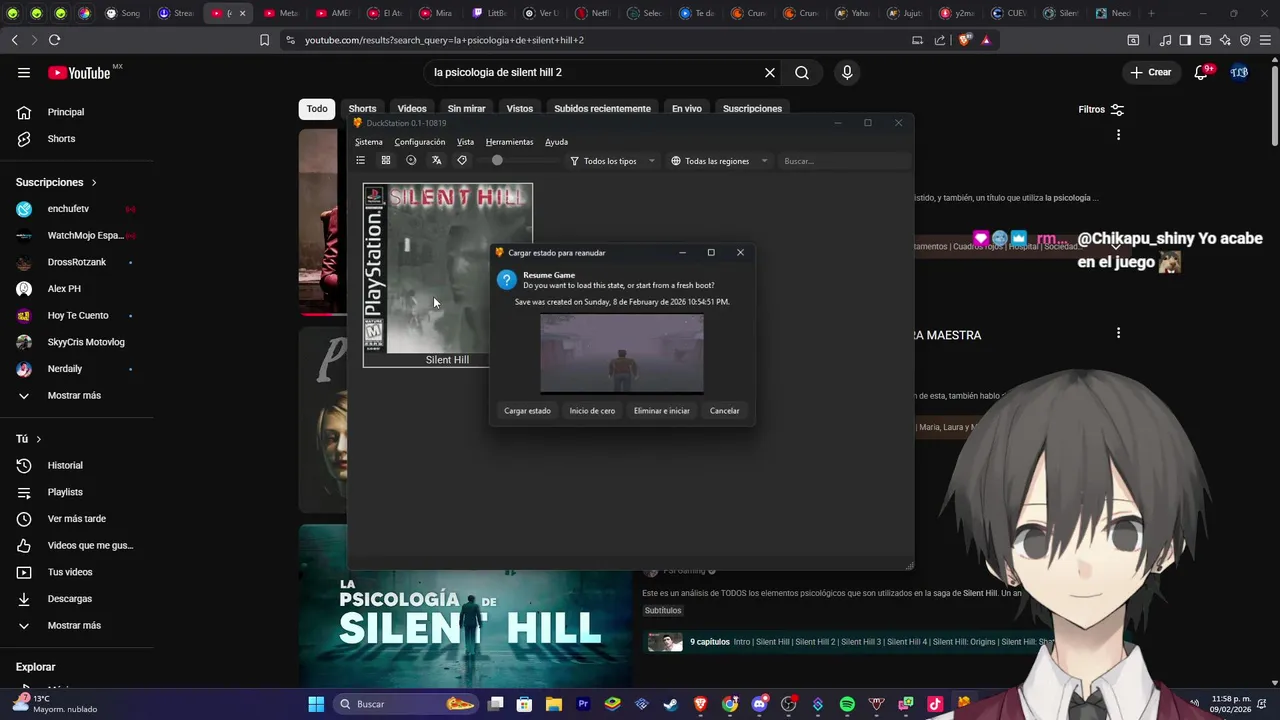The image size is (1280, 720).
Task: Expand Mostrar más under Descargas
Action: (x=74, y=625)
